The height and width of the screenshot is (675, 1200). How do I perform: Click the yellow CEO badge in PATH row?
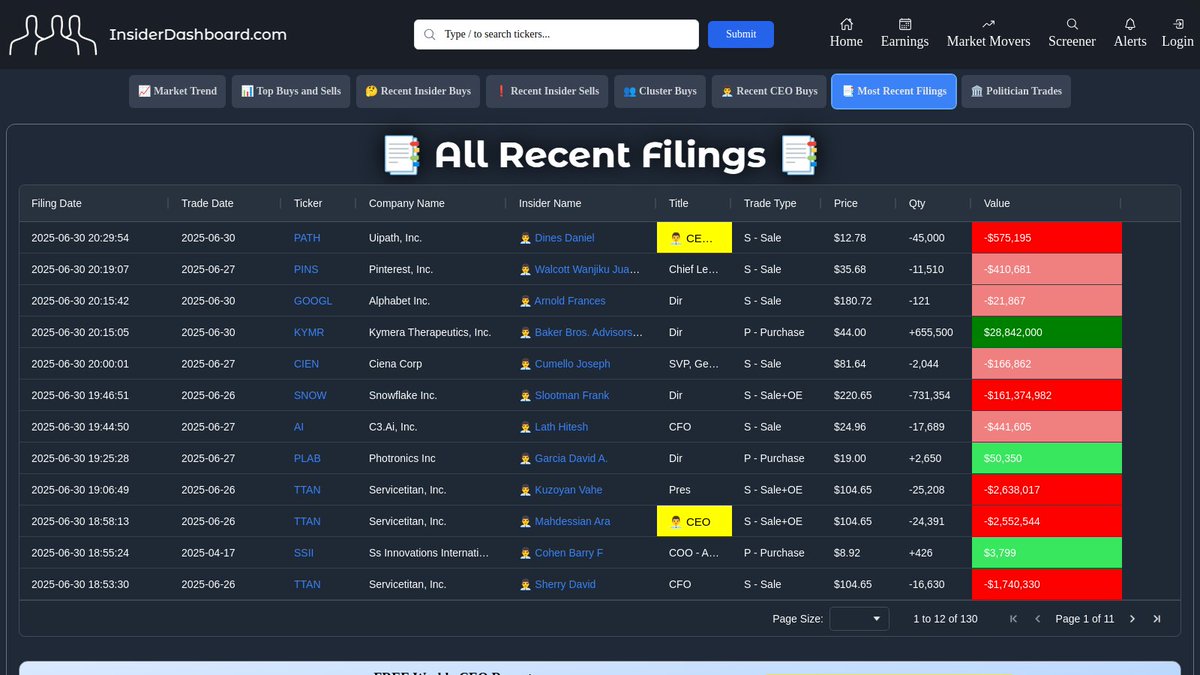tap(694, 238)
